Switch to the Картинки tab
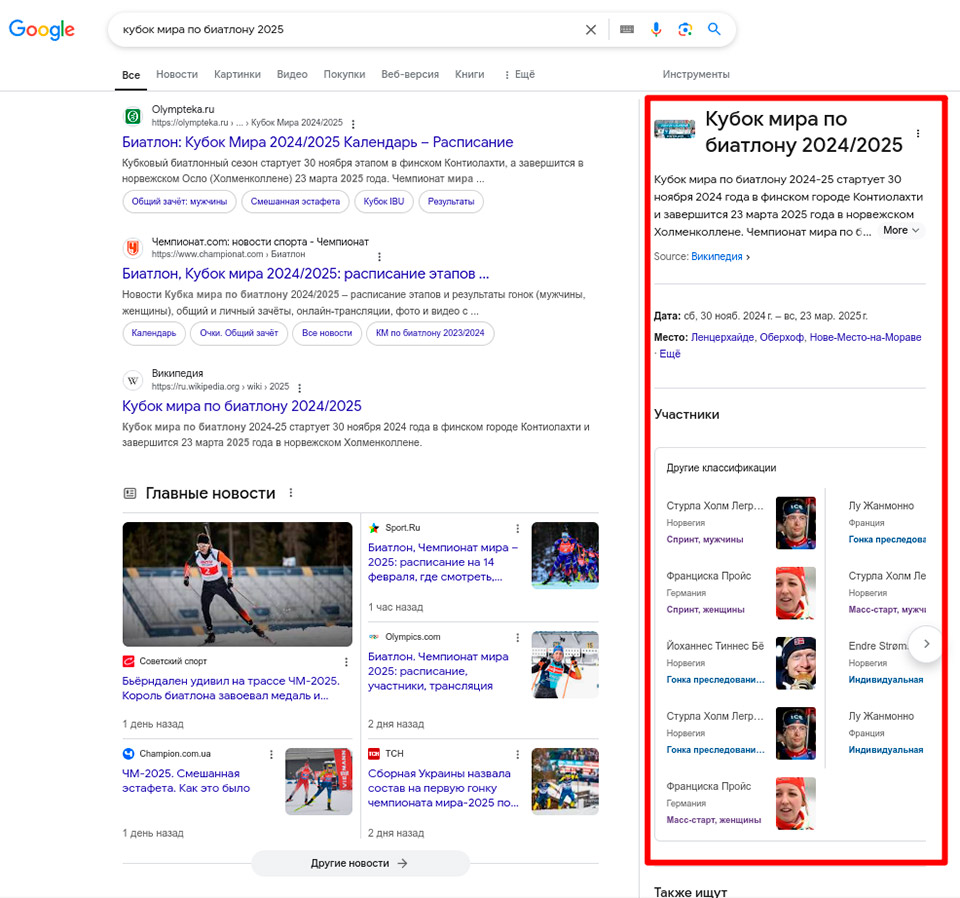Screen dimensions: 960x898 (x=238, y=75)
